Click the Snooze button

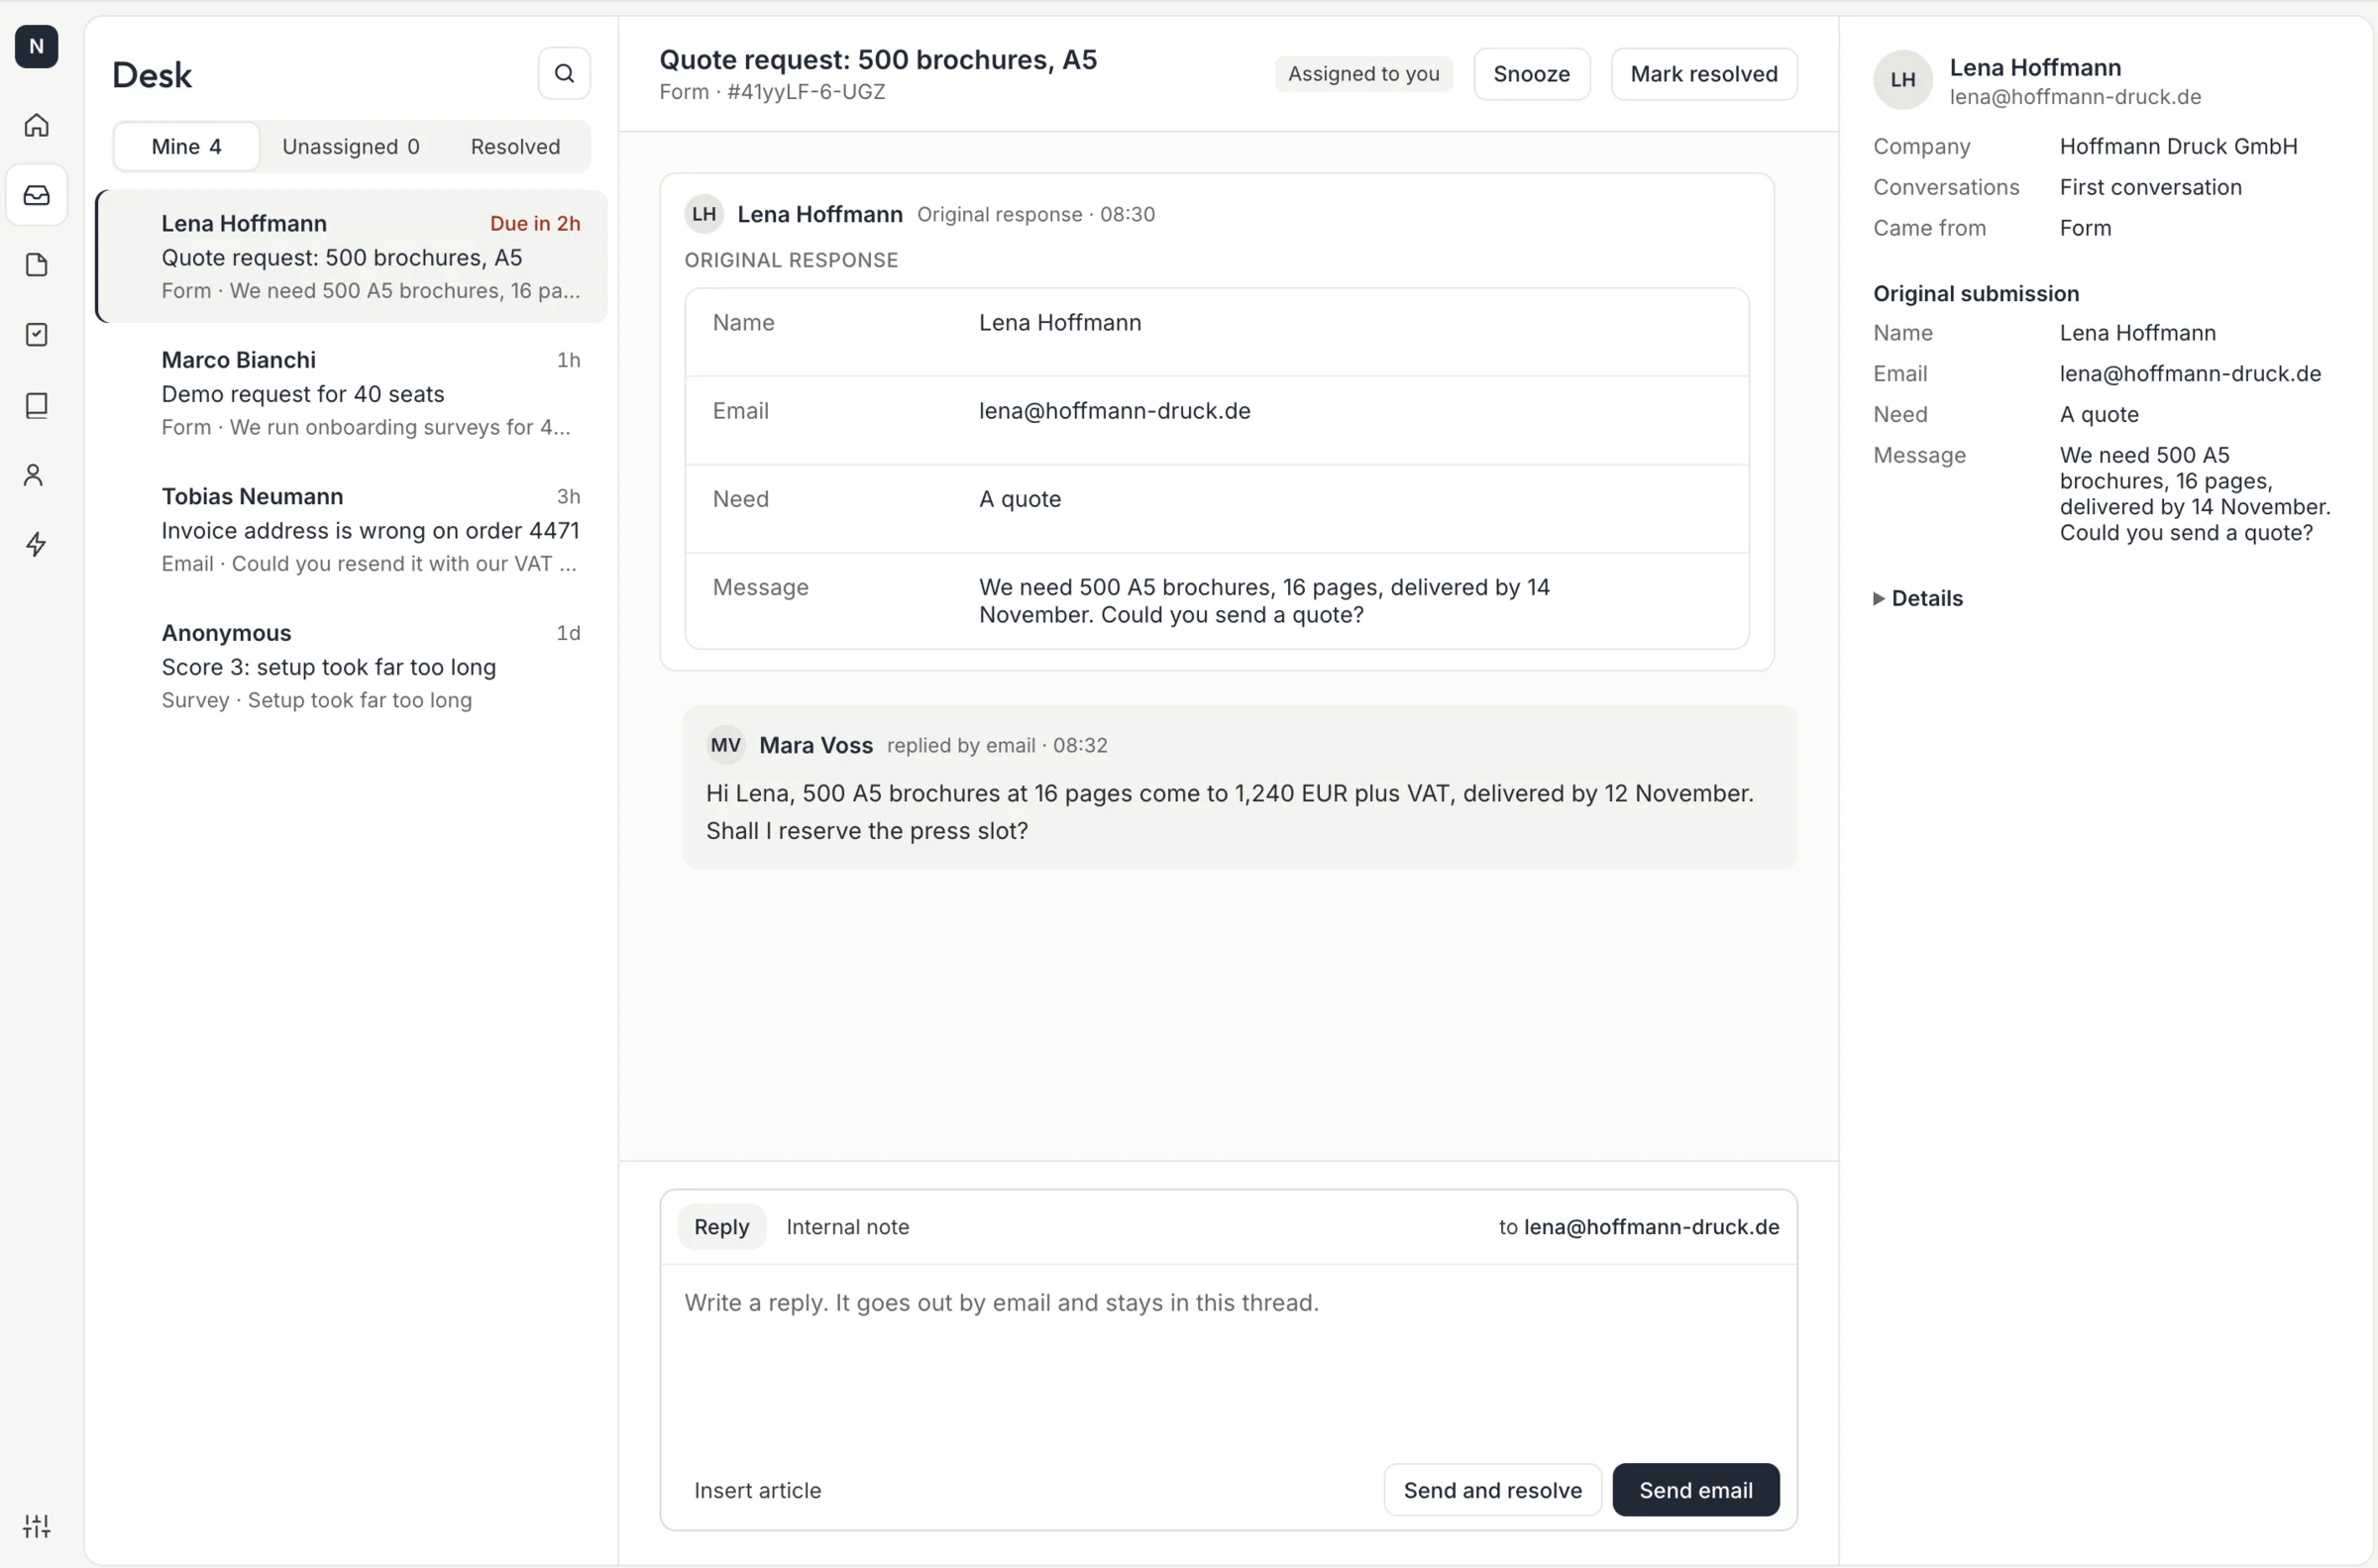(x=1531, y=74)
